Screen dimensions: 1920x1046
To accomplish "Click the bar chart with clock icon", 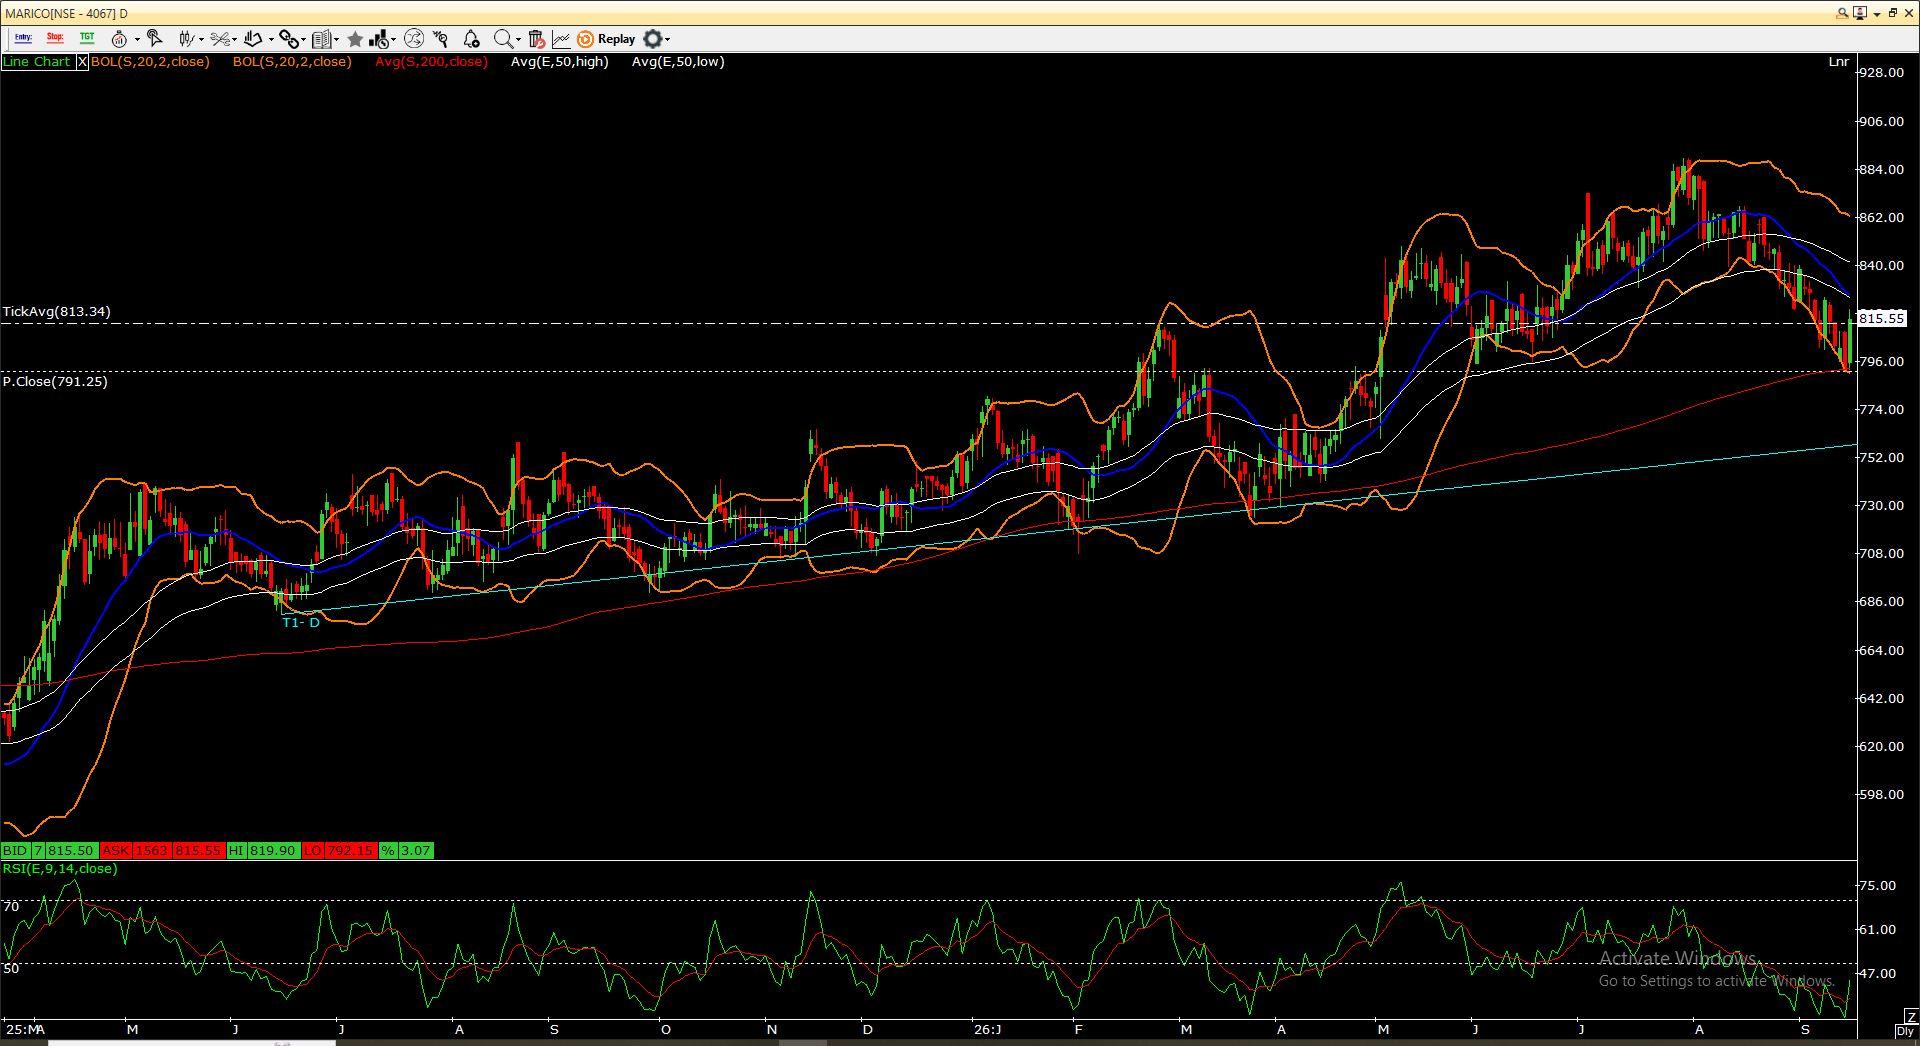I will (379, 39).
